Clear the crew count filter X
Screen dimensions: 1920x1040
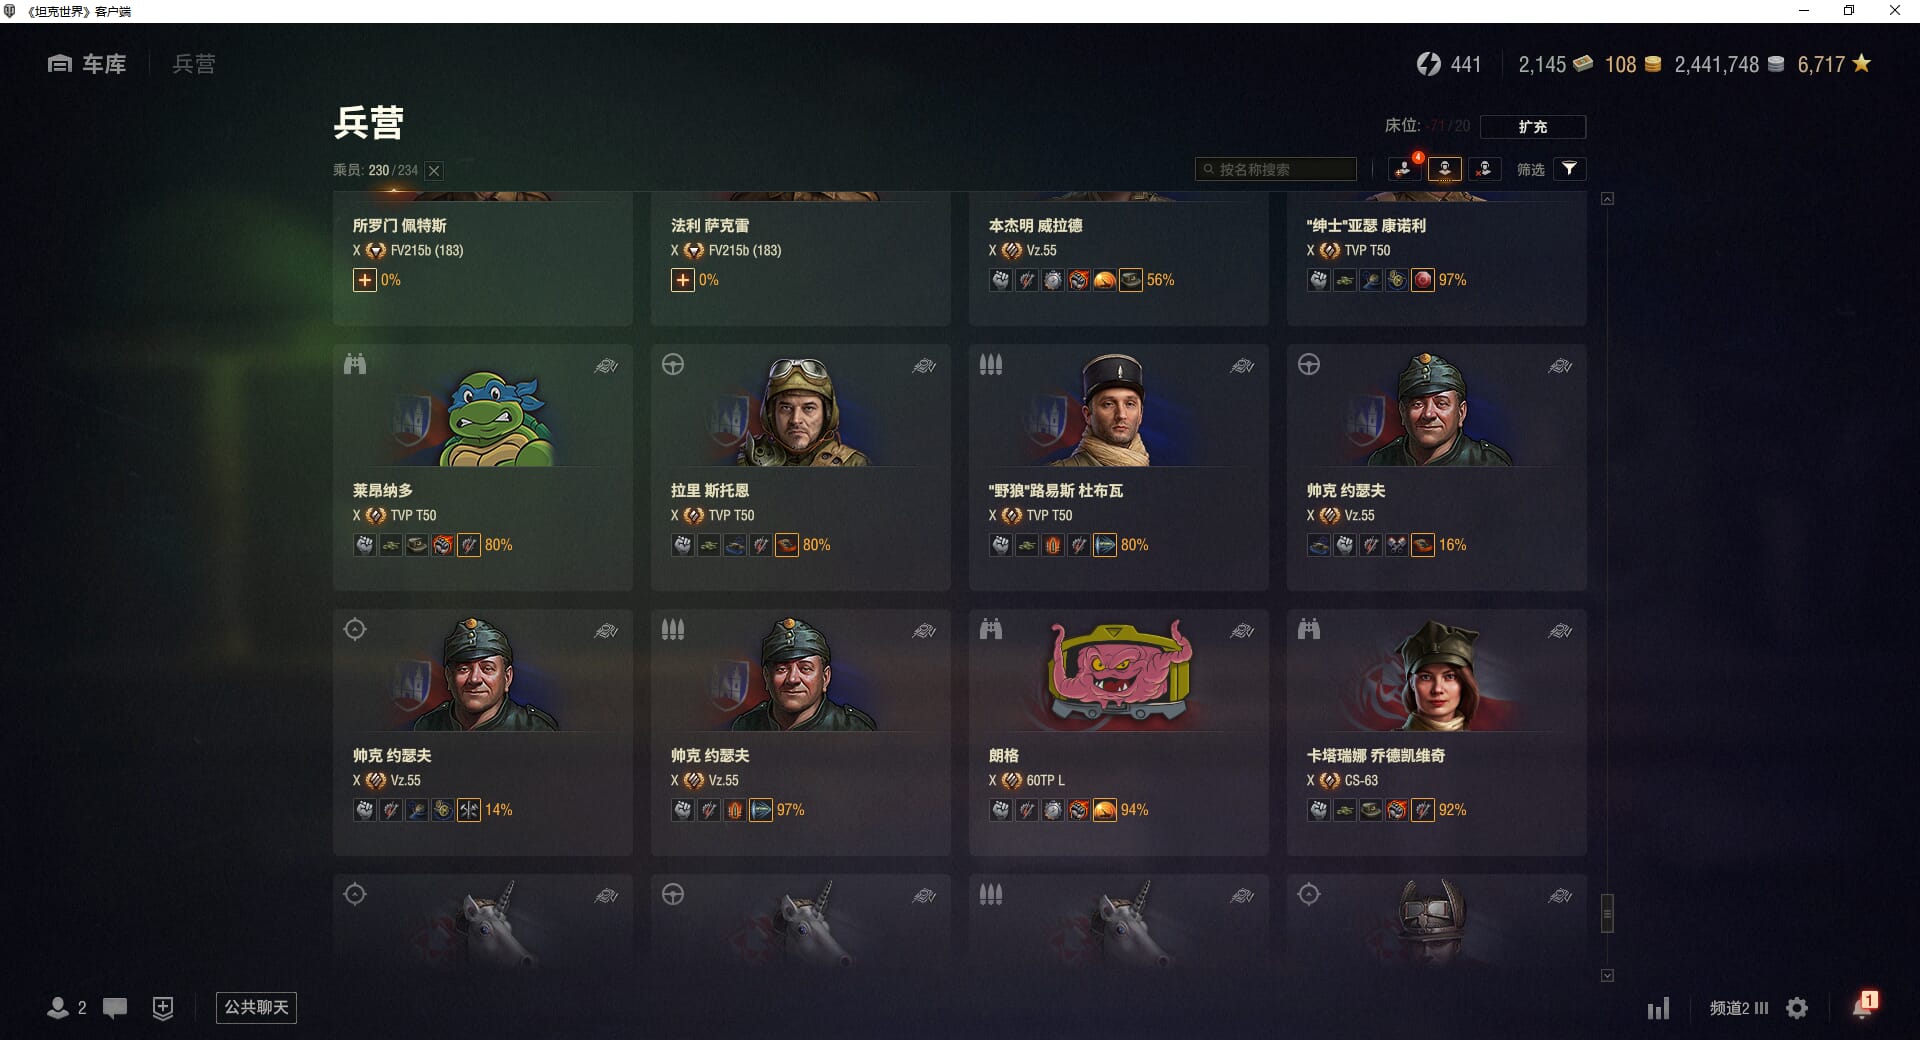coord(434,171)
